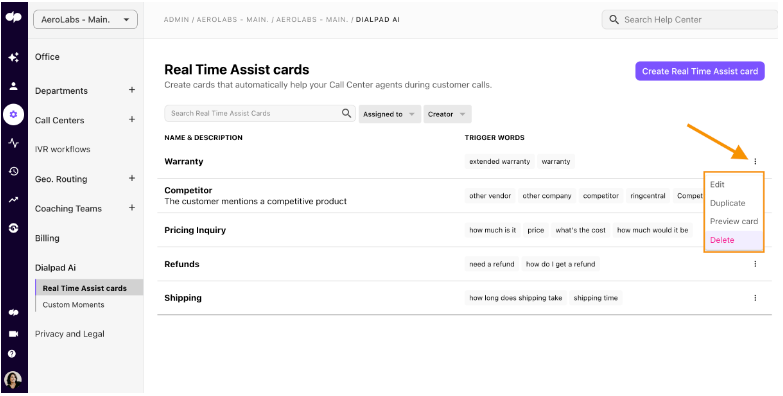The width and height of the screenshot is (783, 396).
Task: Open the three-dot menu for Shipping card
Action: tap(755, 298)
